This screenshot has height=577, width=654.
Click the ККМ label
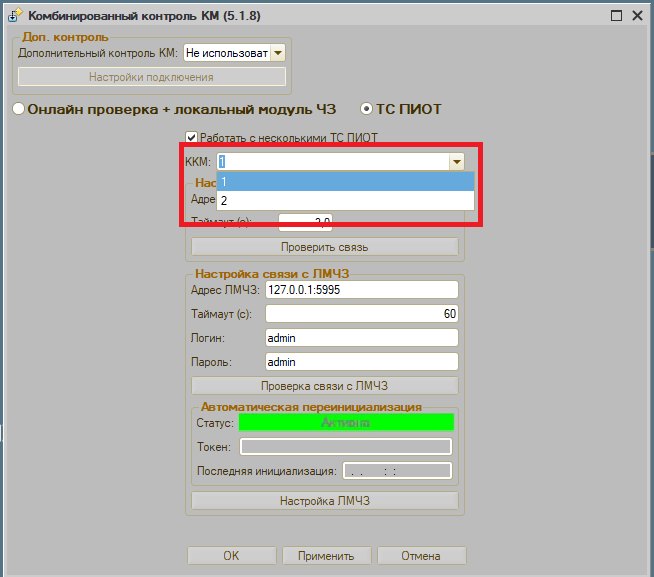tap(198, 161)
